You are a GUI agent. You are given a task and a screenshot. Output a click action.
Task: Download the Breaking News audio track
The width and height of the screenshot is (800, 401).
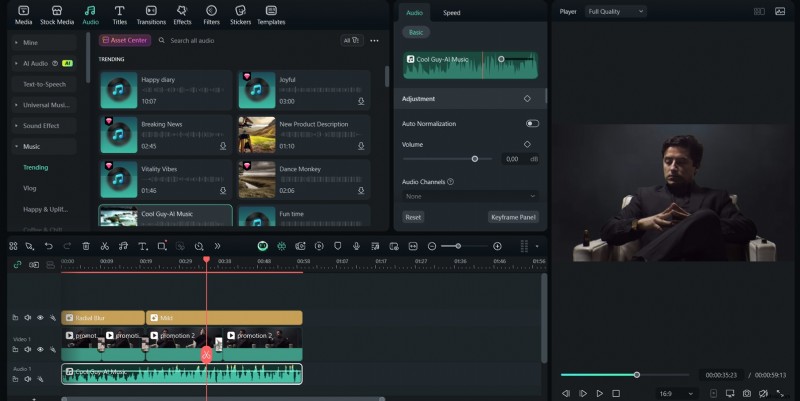(223, 146)
